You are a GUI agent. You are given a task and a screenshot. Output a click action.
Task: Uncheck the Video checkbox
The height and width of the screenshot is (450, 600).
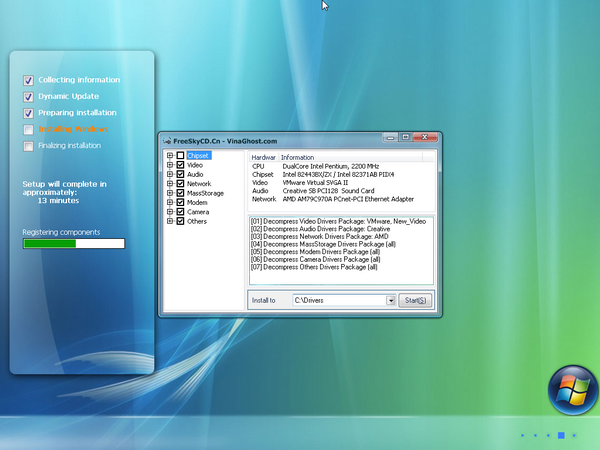click(x=180, y=165)
